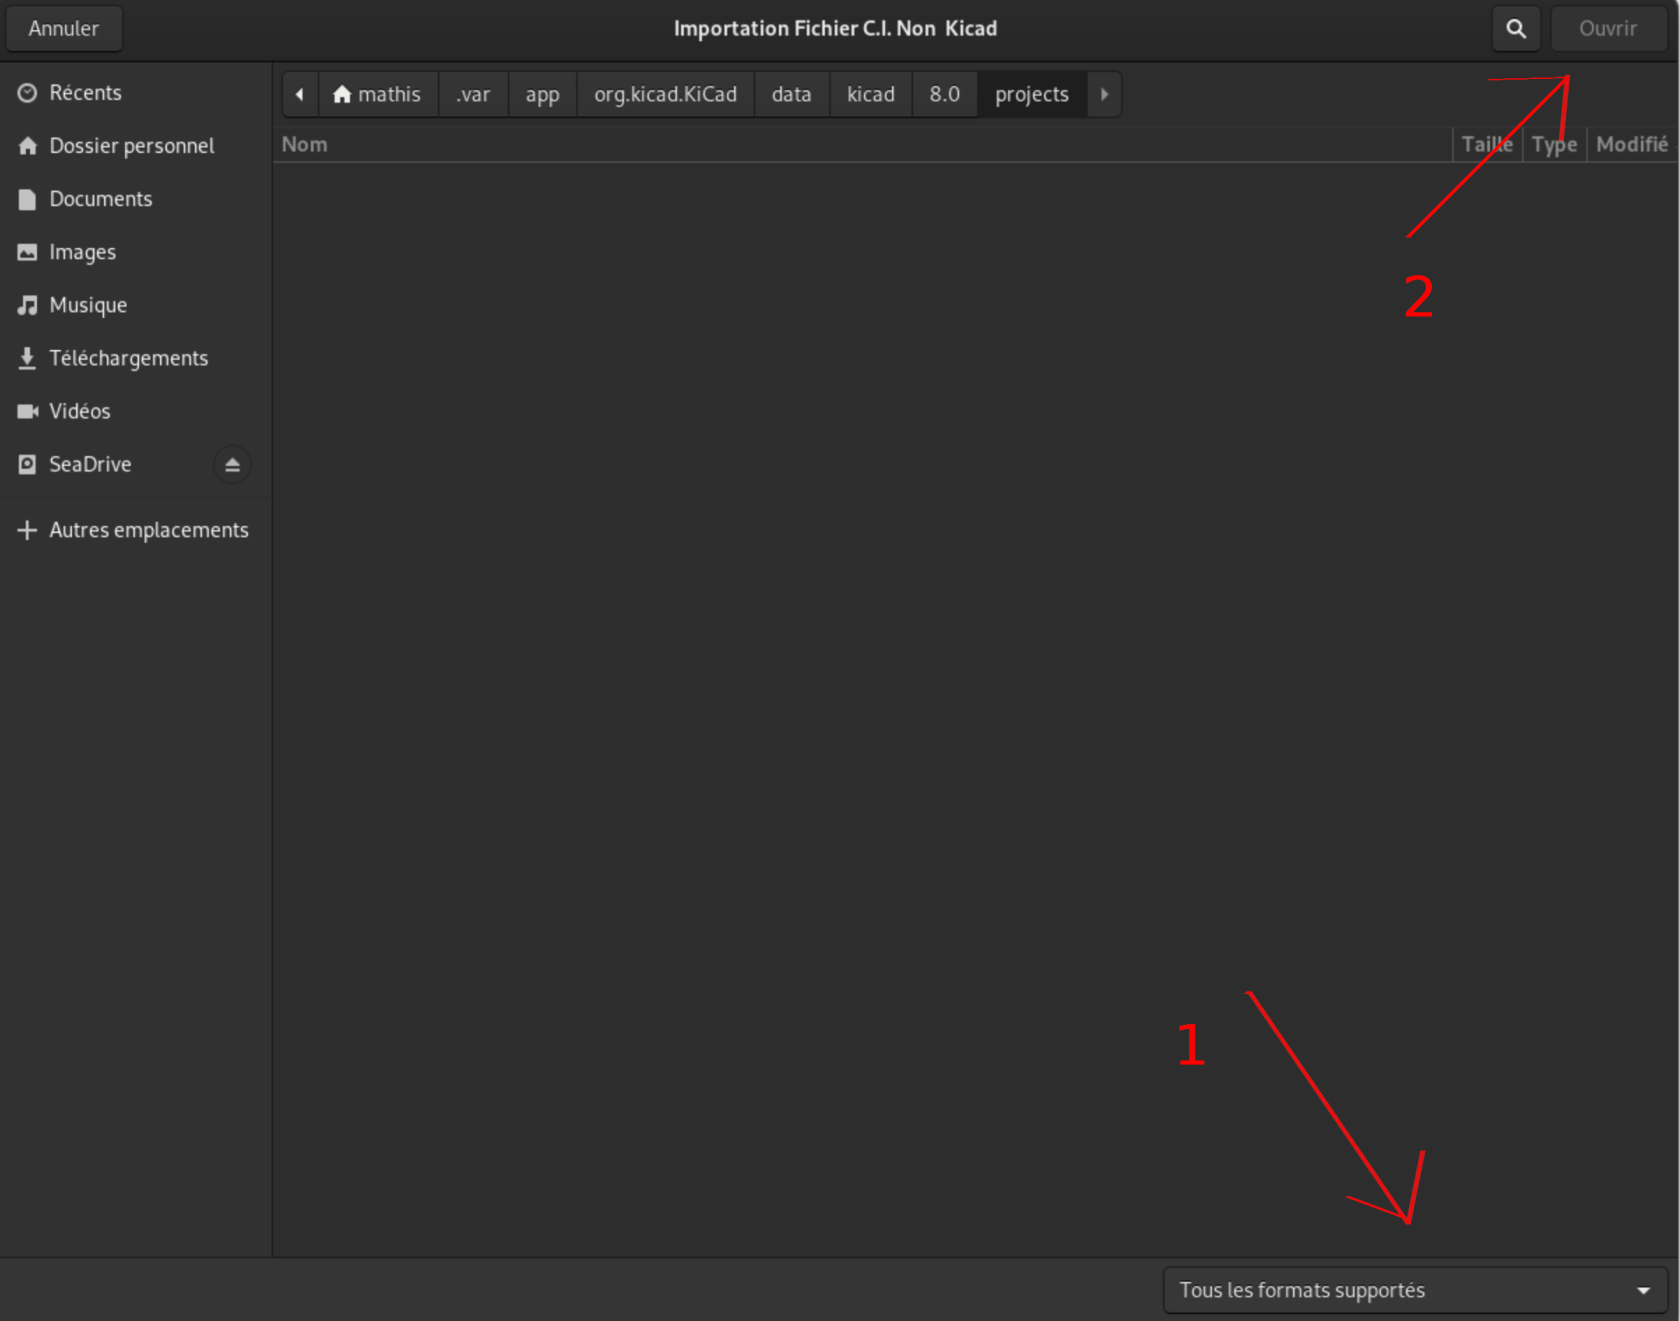Select Images in the sidebar
Screen dimensions: 1680x1321
coord(136,252)
